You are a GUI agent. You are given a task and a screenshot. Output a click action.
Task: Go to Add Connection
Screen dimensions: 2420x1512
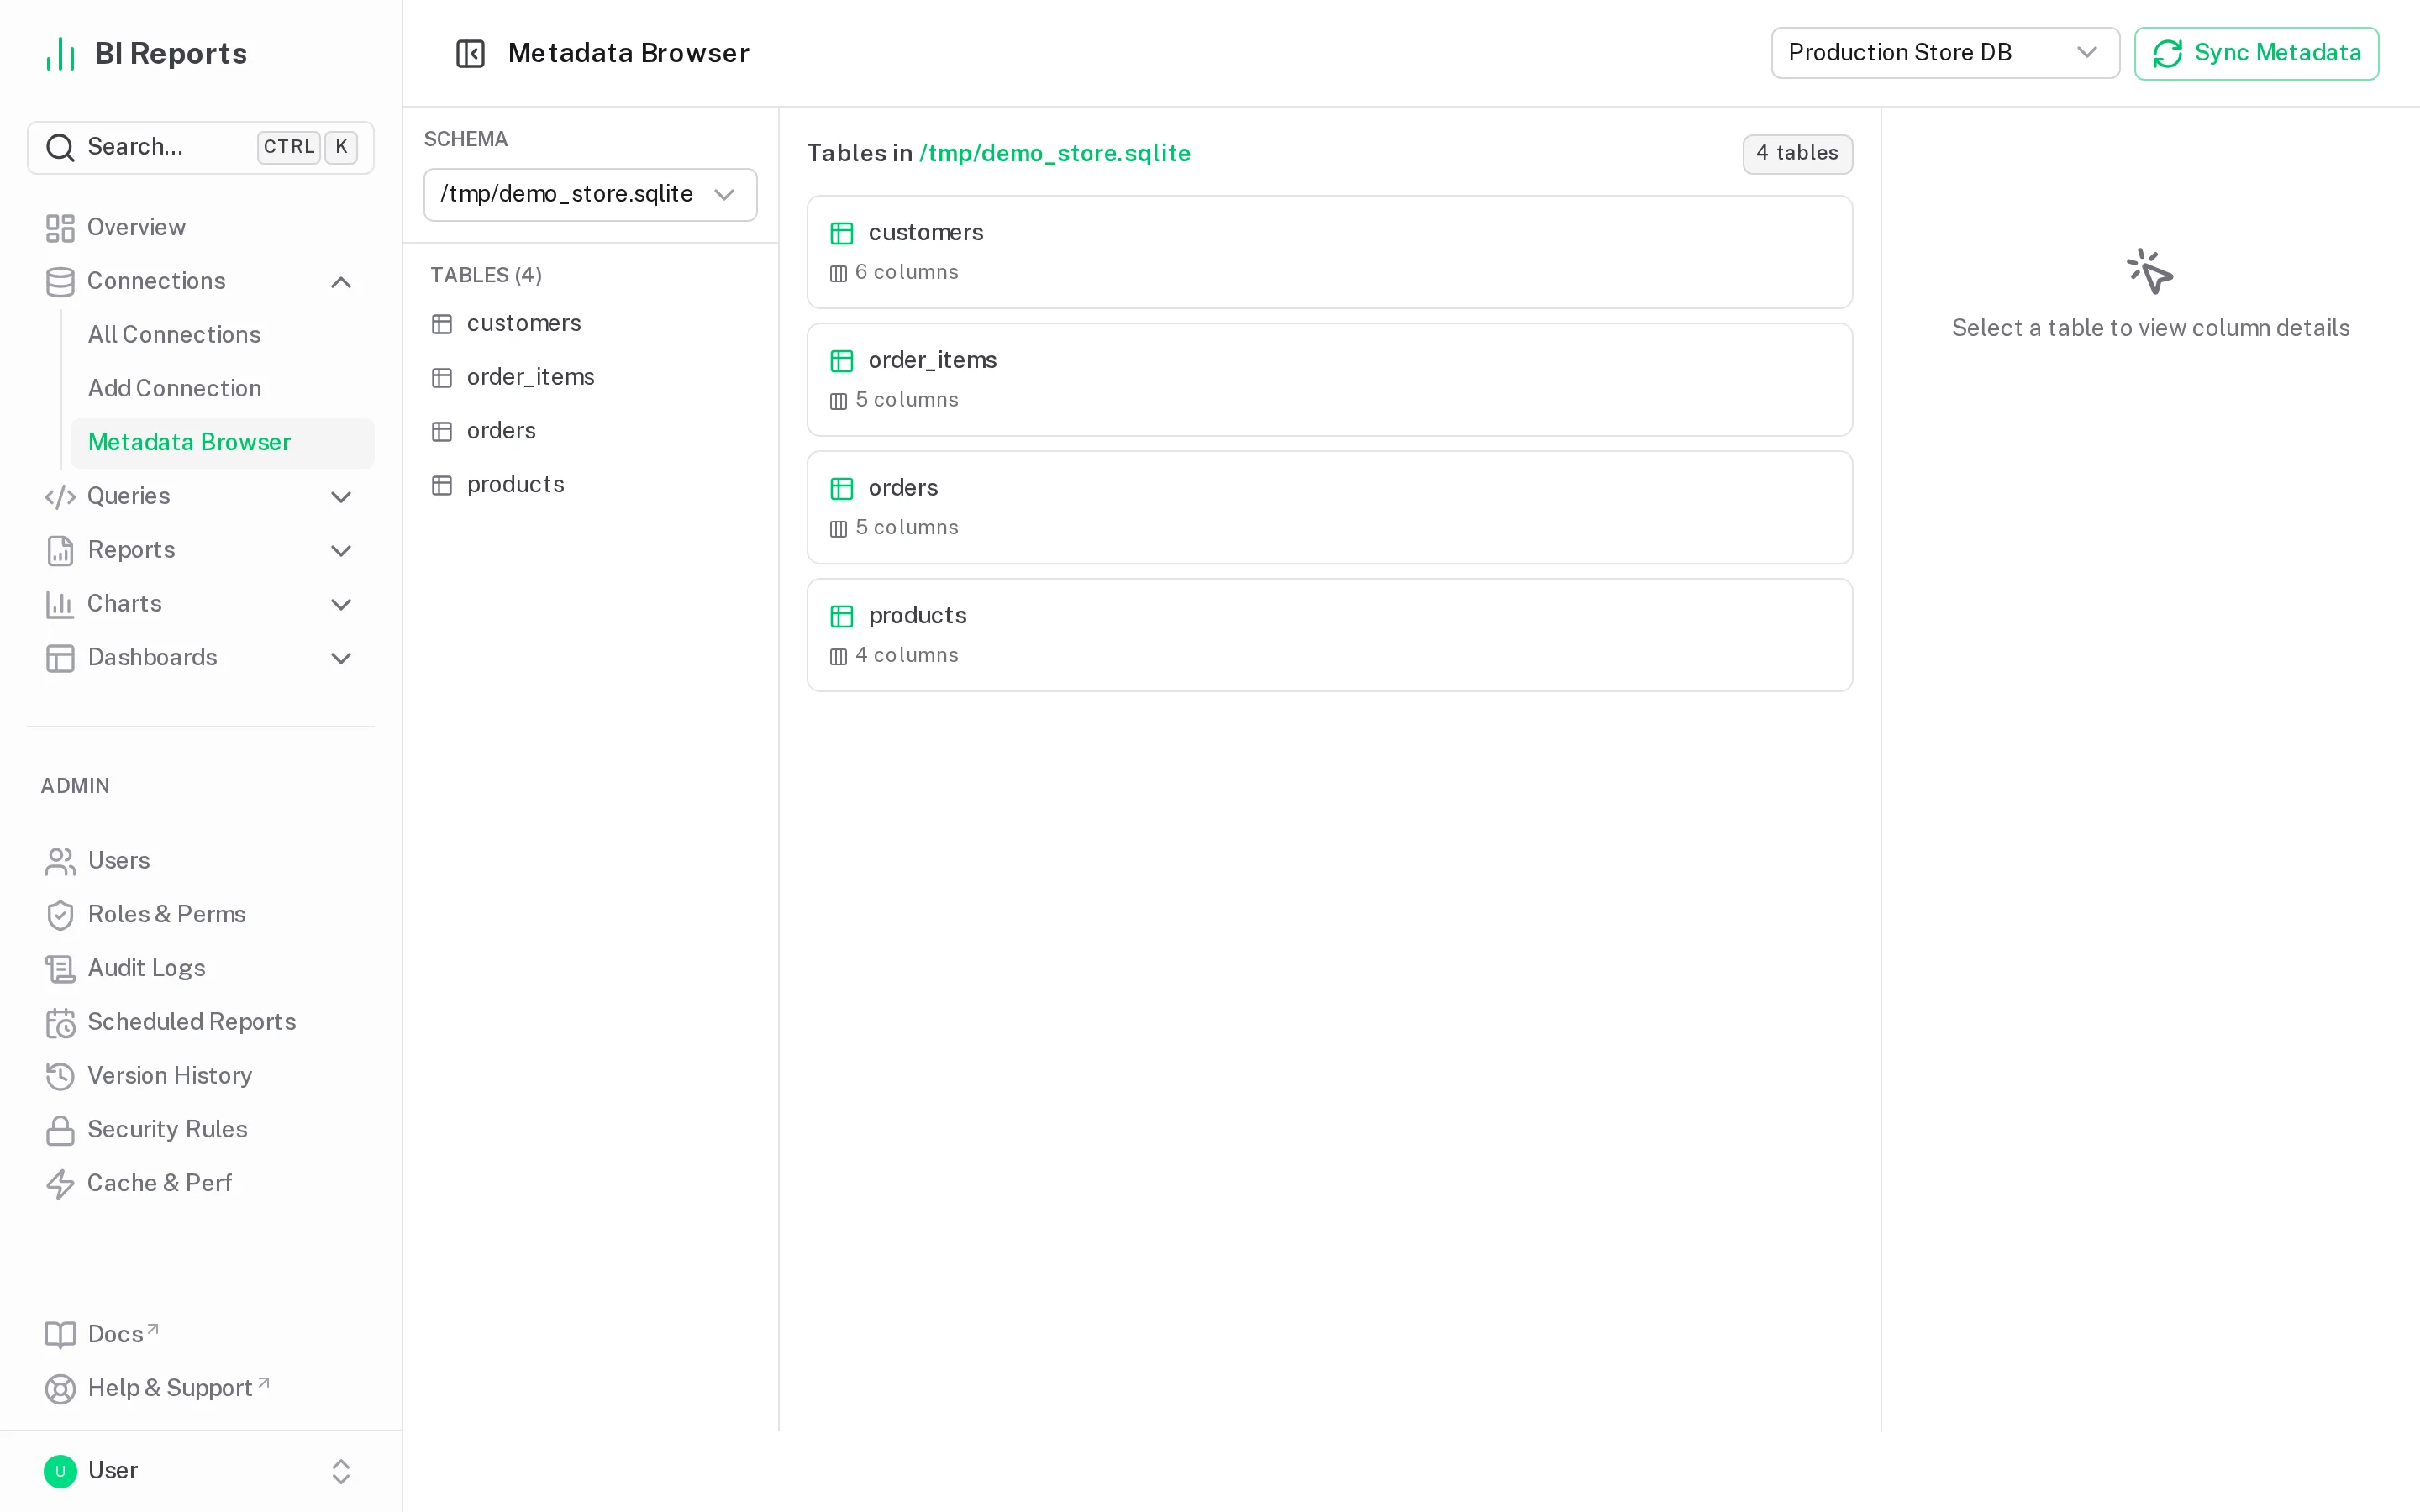click(x=222, y=389)
